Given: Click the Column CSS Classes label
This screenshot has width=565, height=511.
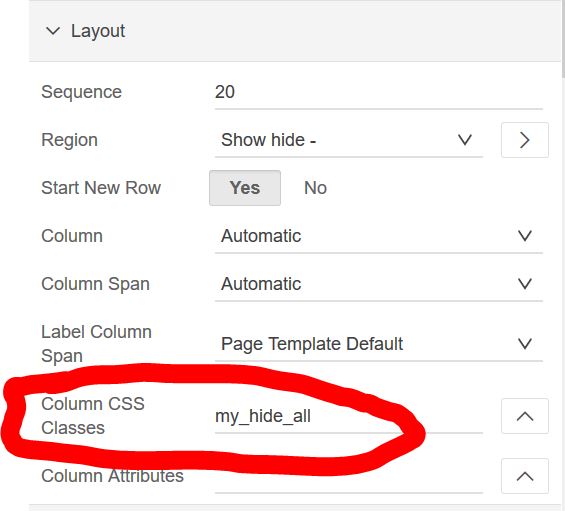Looking at the screenshot, I should 93,416.
